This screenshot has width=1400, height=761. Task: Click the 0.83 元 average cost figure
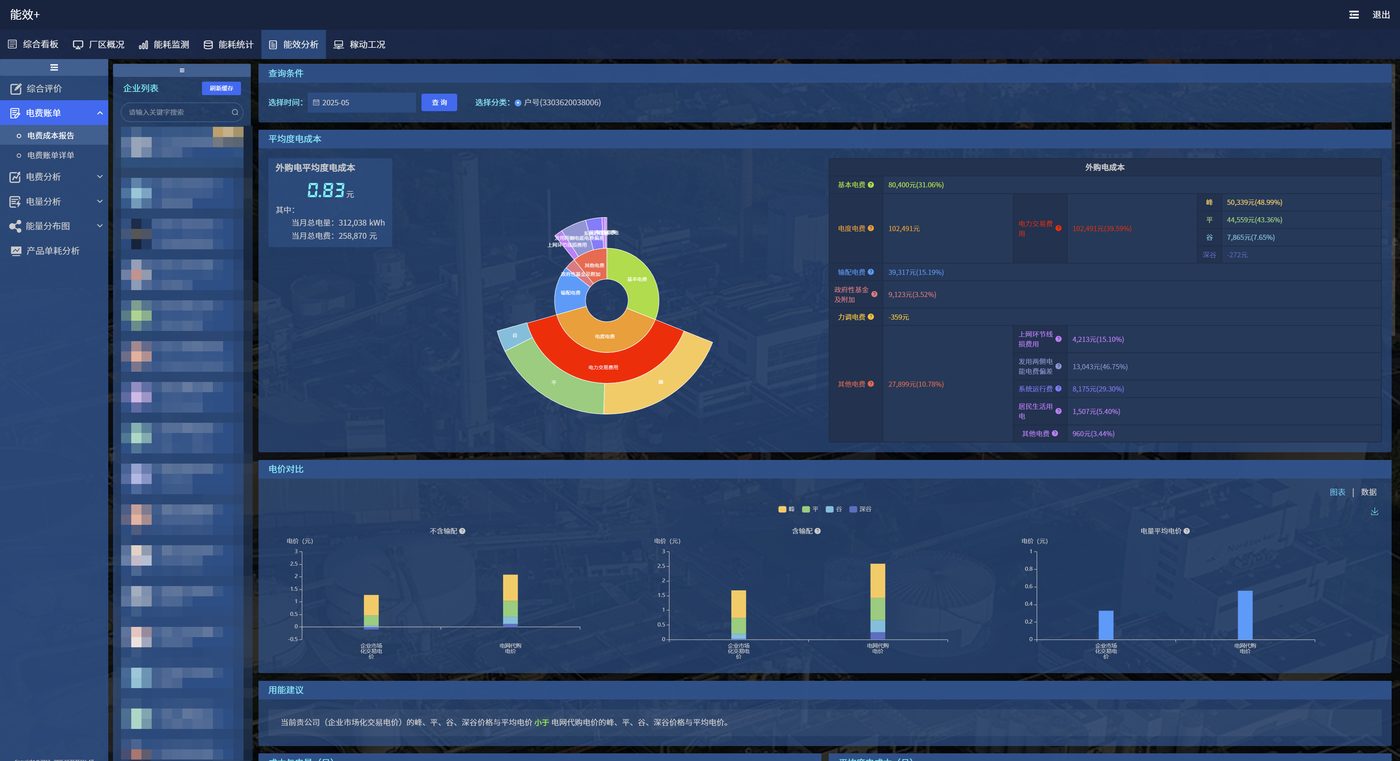click(330, 191)
